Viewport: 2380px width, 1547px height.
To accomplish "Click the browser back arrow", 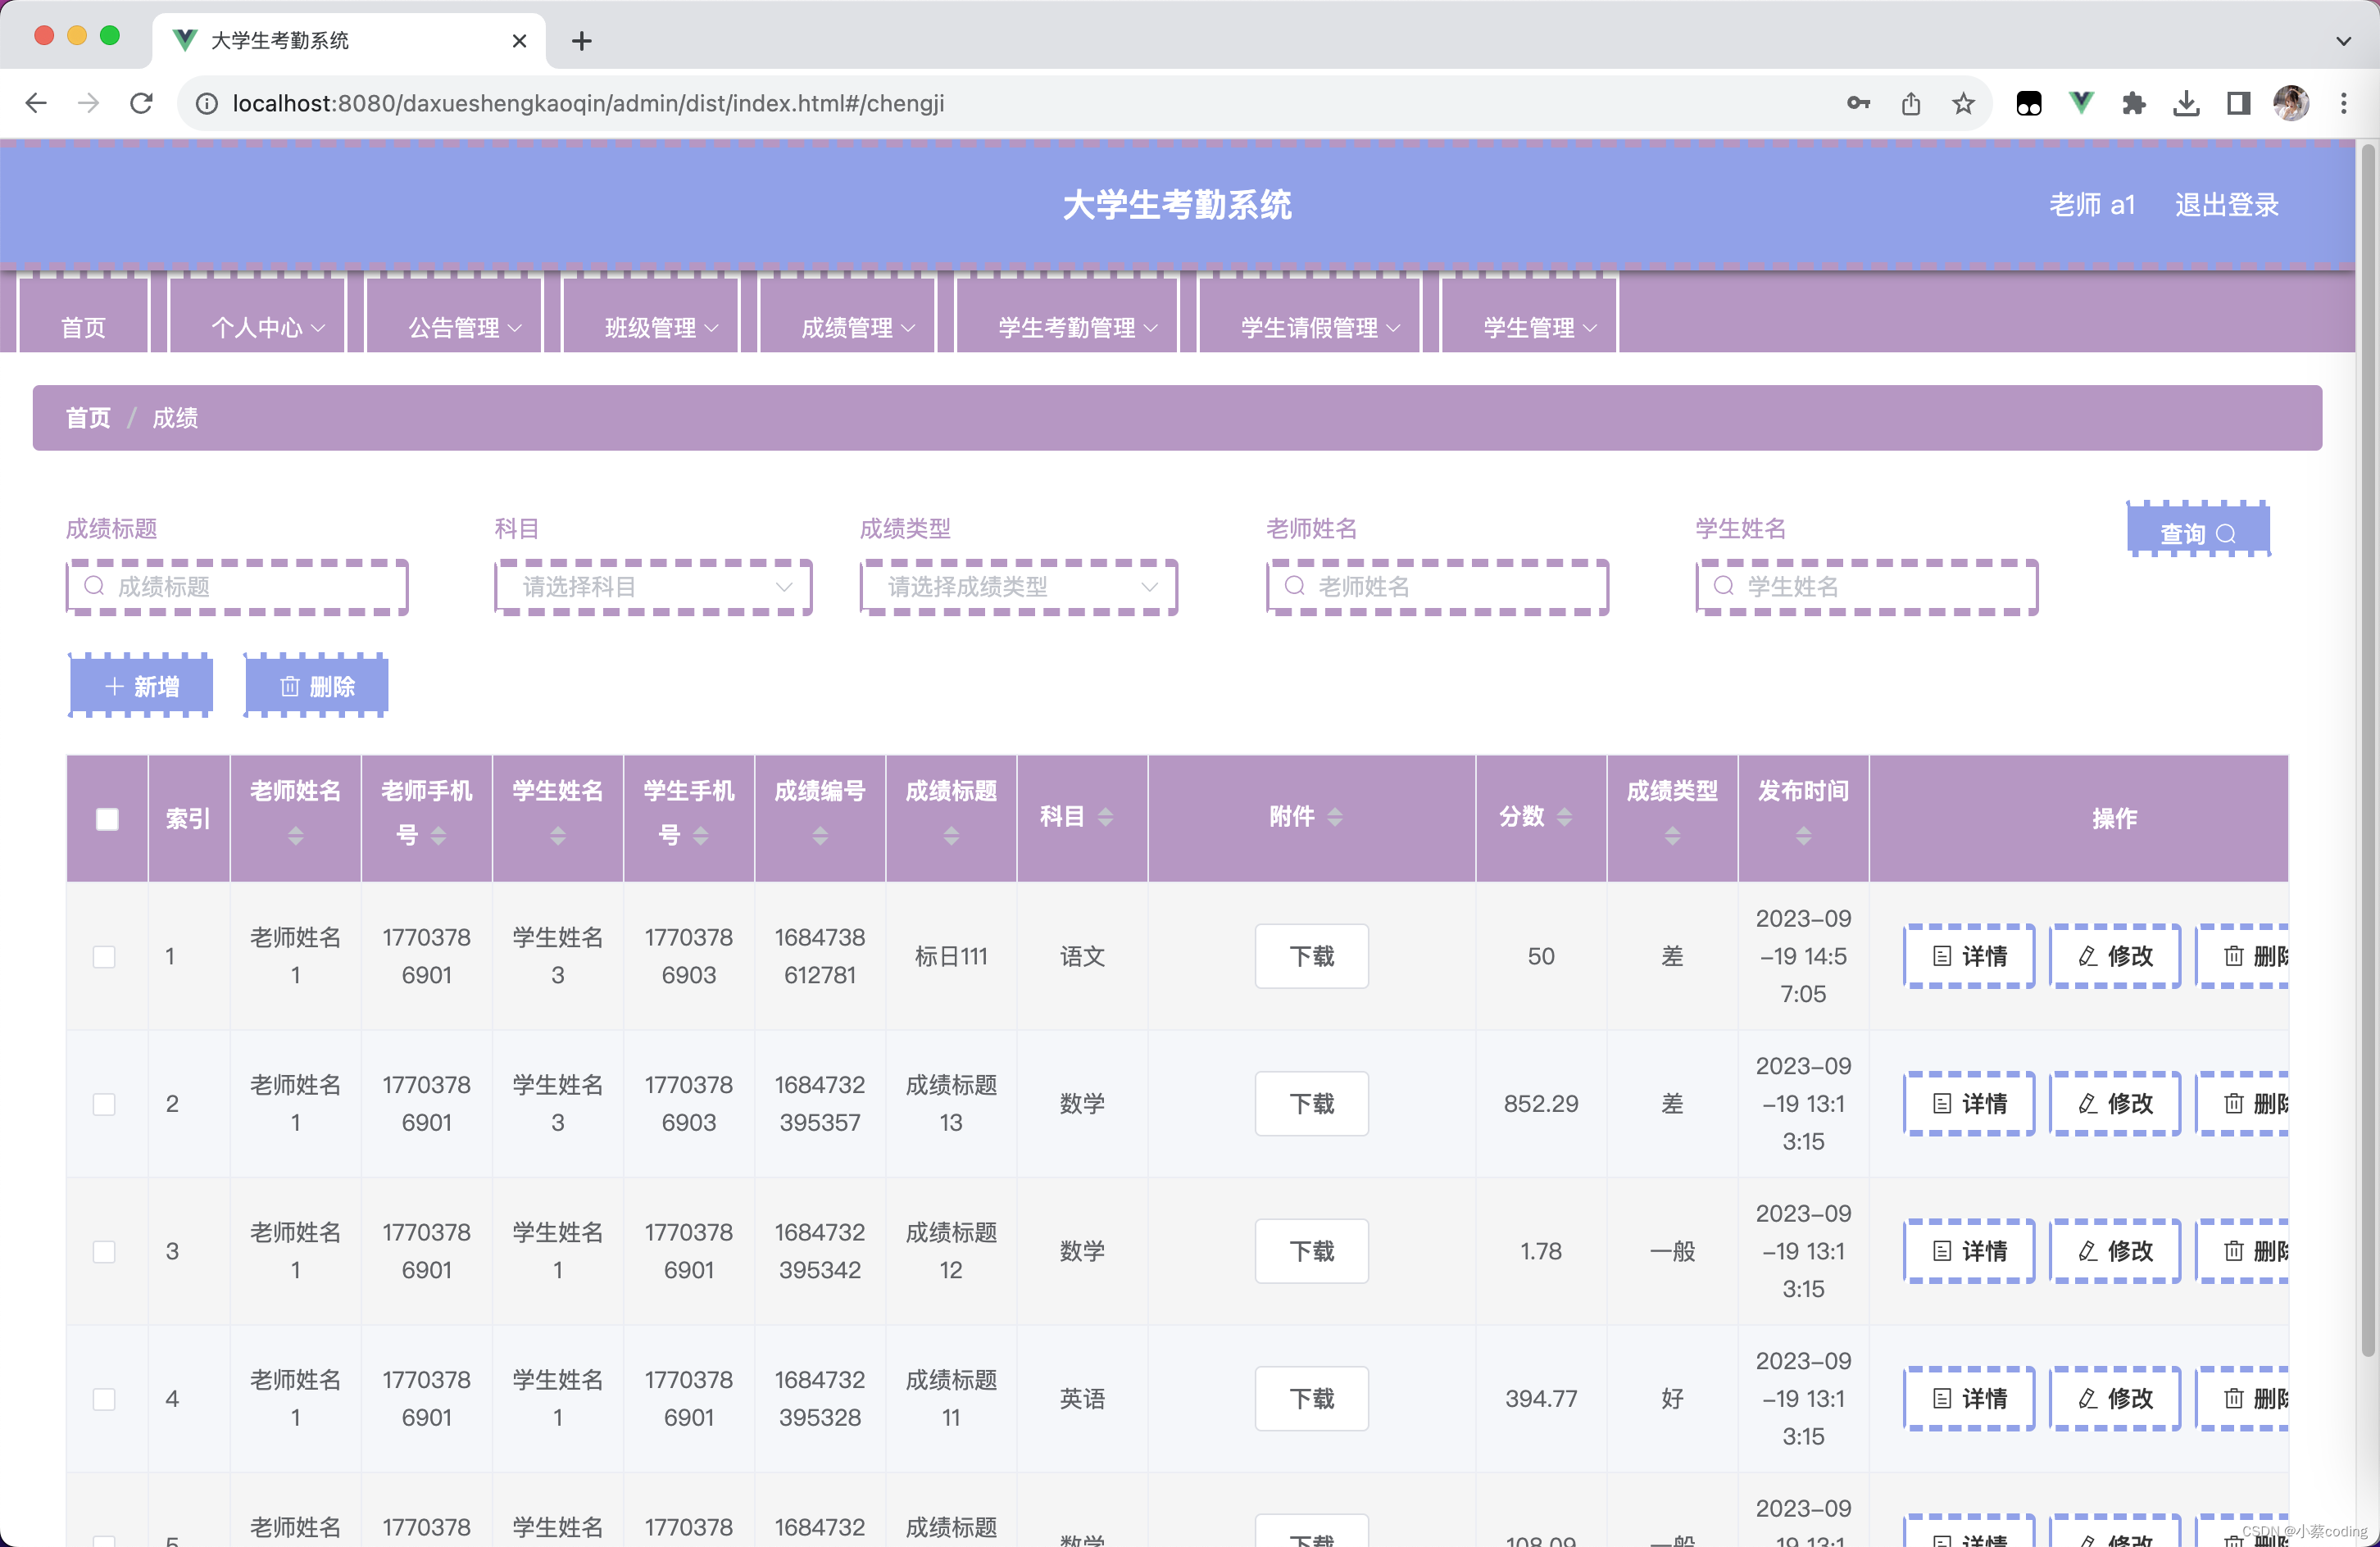I will [x=37, y=103].
